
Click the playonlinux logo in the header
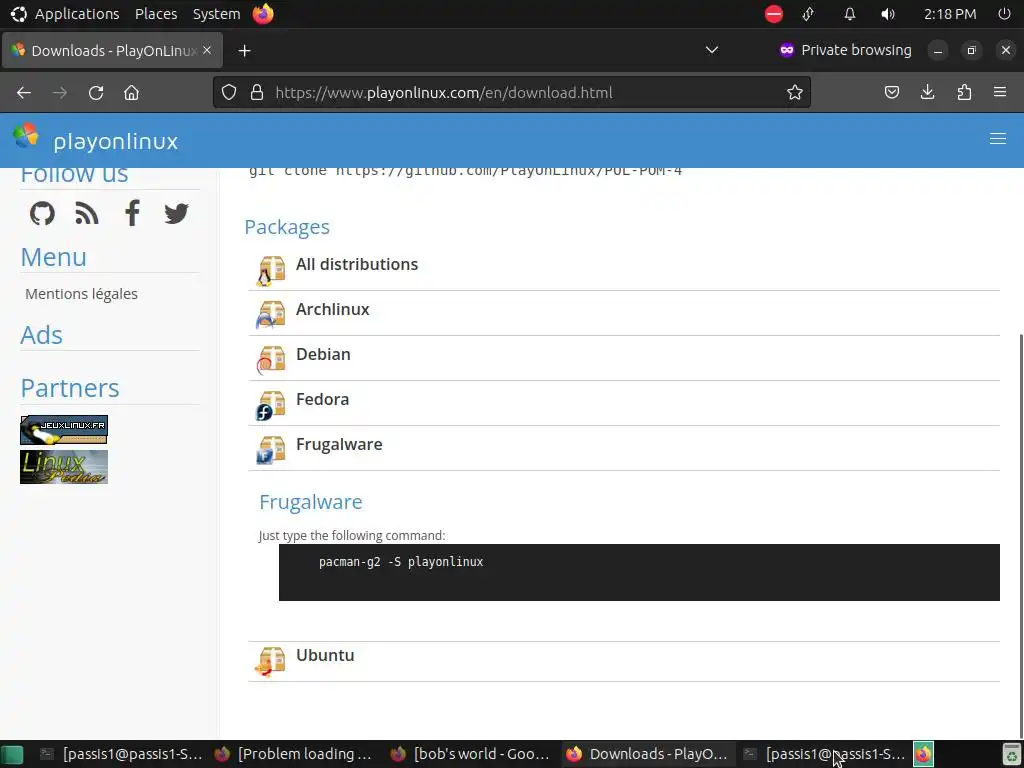coord(26,136)
